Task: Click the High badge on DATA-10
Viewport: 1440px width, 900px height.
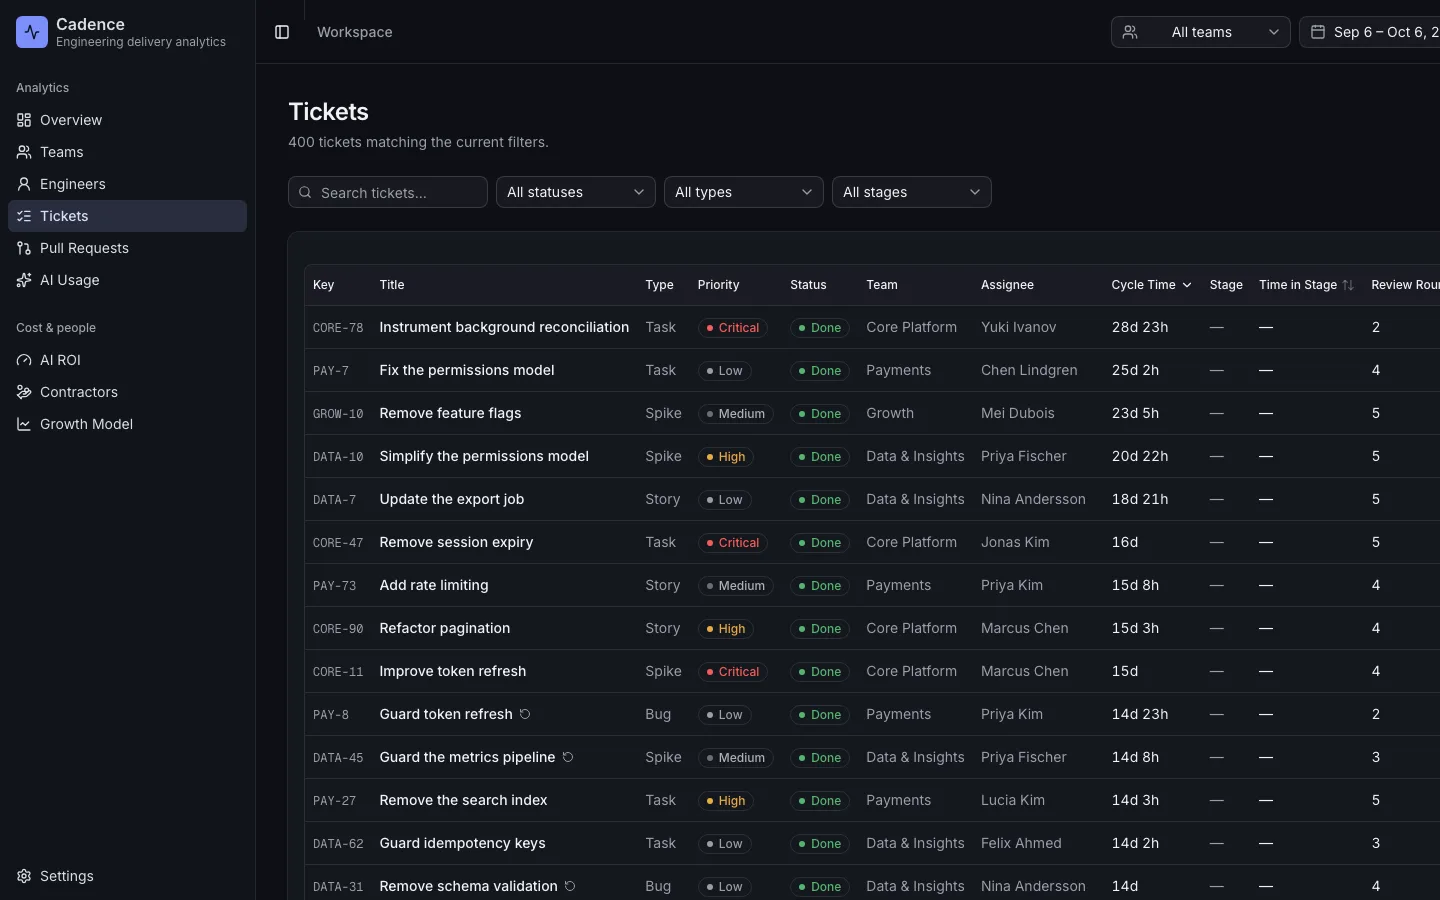Action: coord(726,457)
